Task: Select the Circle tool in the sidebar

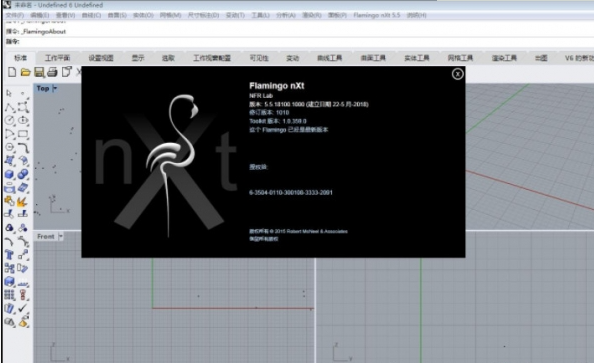Action: pyautogui.click(x=9, y=120)
